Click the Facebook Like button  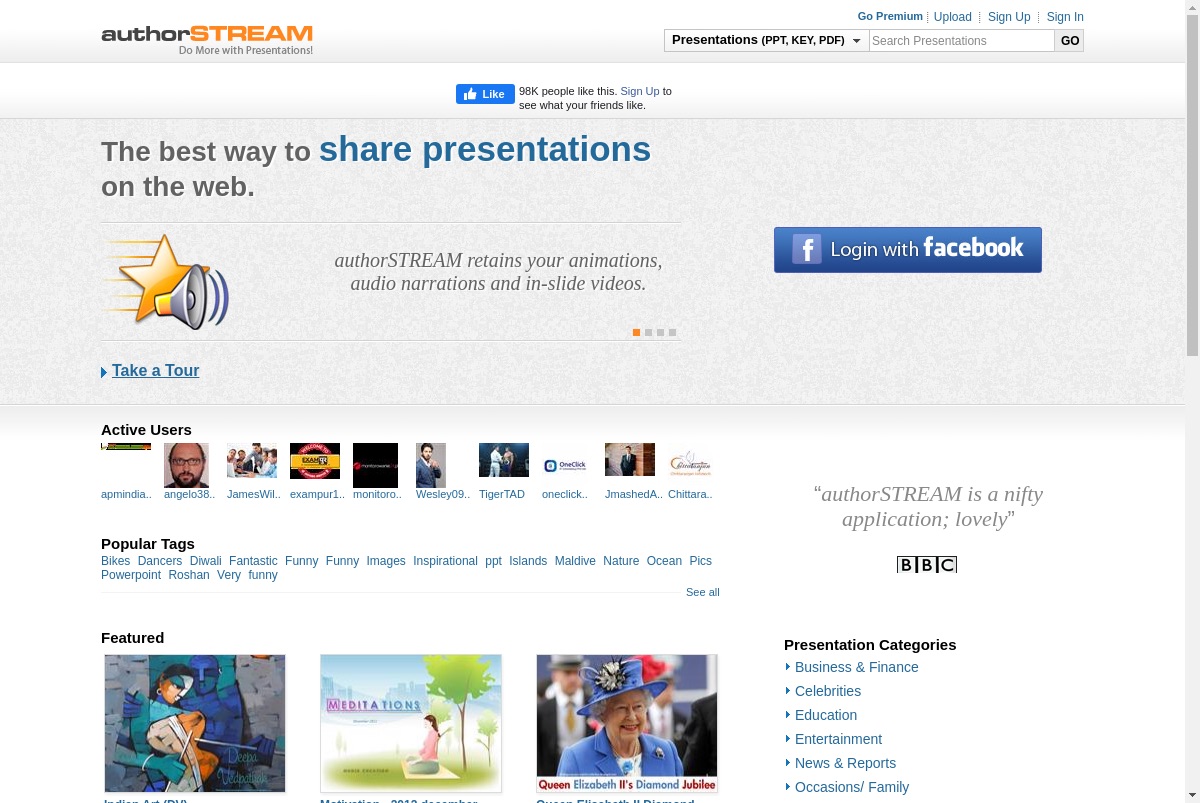click(x=485, y=94)
